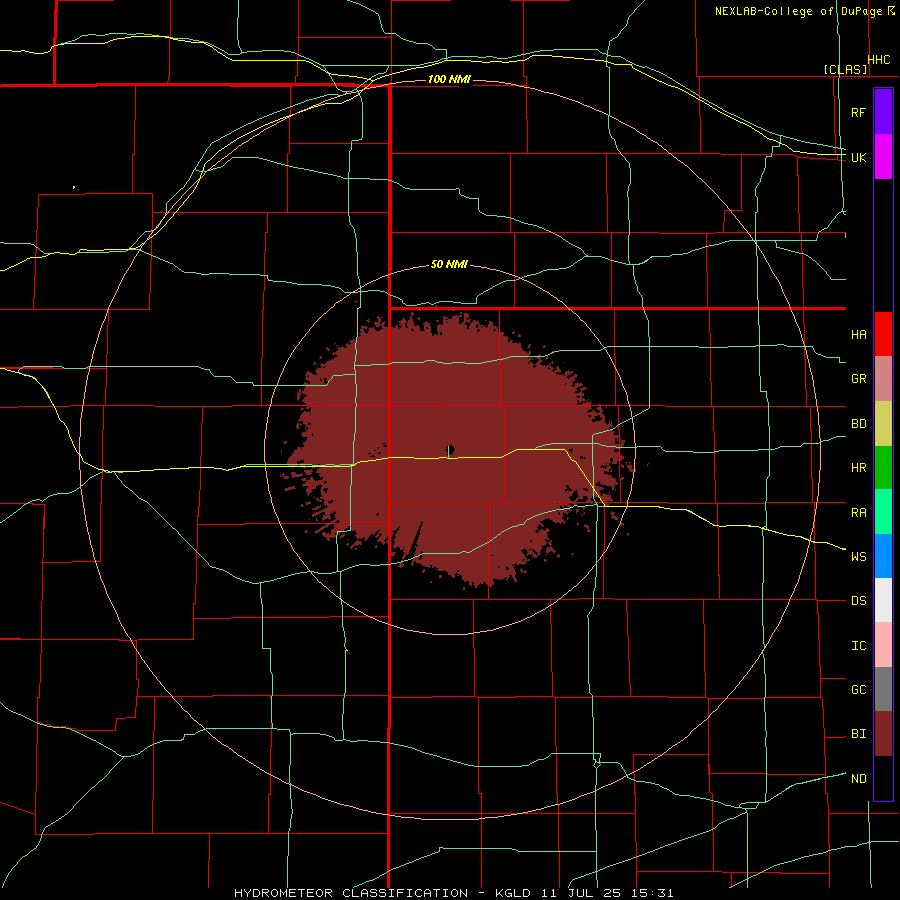Click the "NEXLAB-College of DuPage" text

click(x=799, y=11)
